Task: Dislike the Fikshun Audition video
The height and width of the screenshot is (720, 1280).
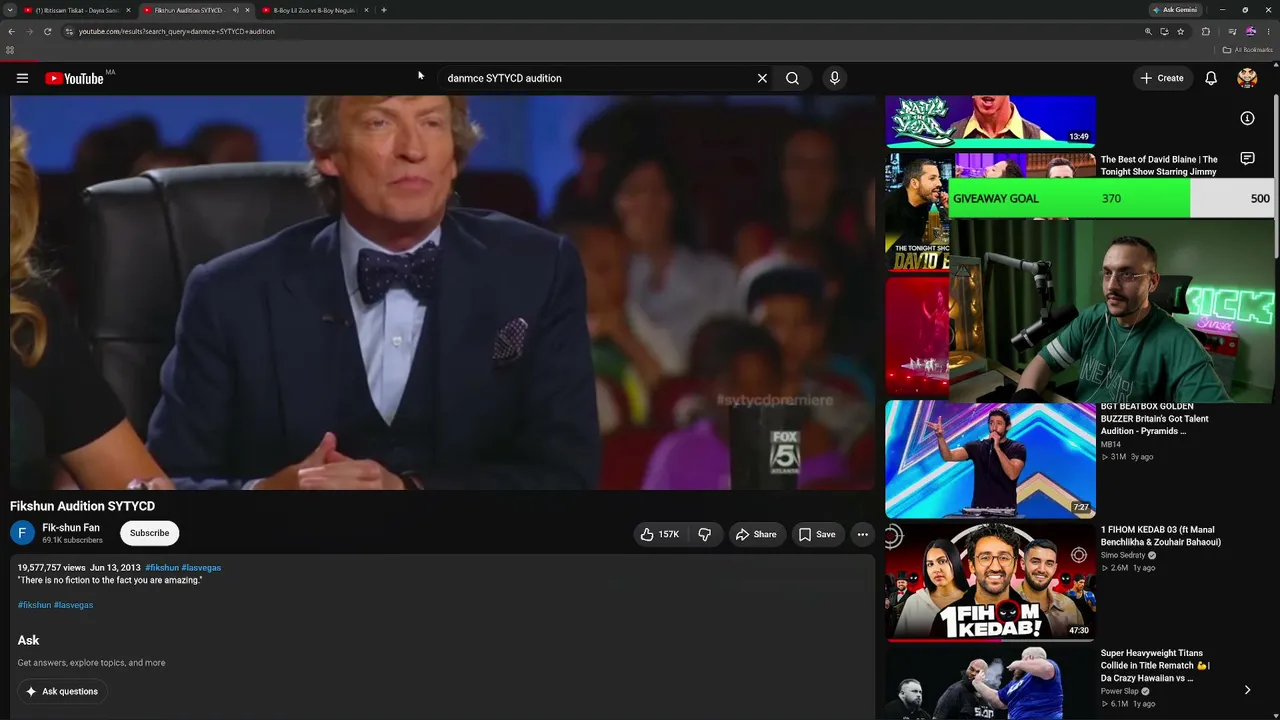Action: (705, 535)
